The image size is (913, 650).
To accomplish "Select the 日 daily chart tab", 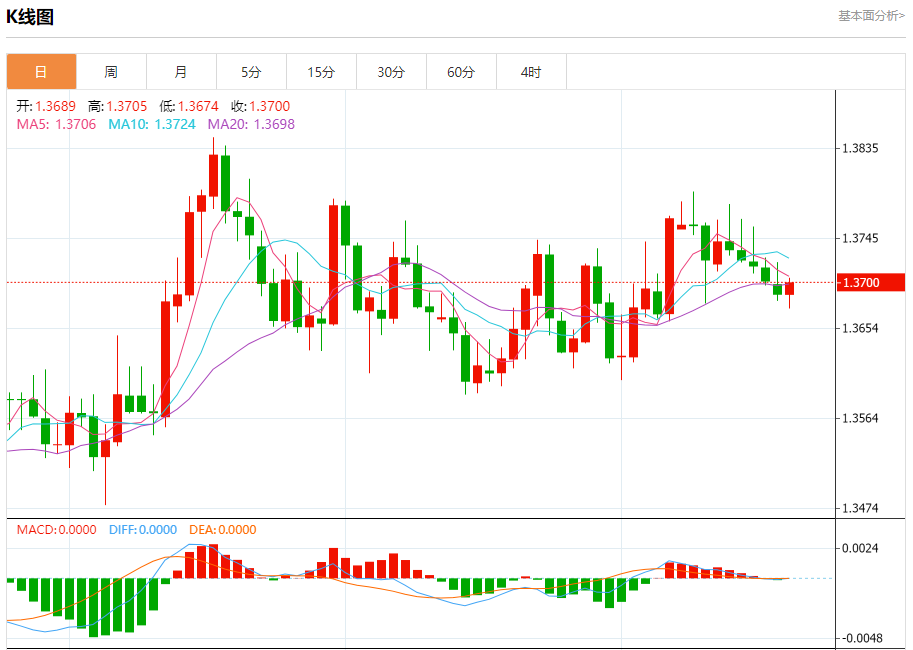I will tap(41, 72).
